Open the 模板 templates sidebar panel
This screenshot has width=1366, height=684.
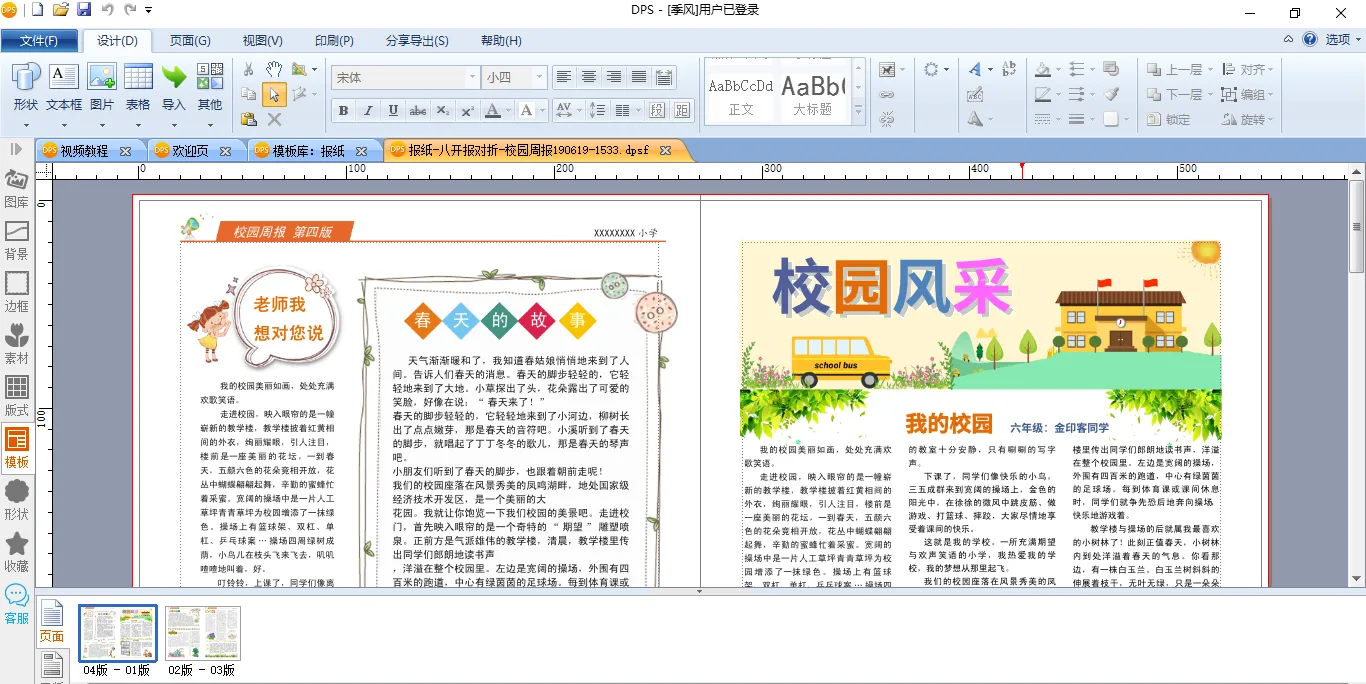[16, 447]
